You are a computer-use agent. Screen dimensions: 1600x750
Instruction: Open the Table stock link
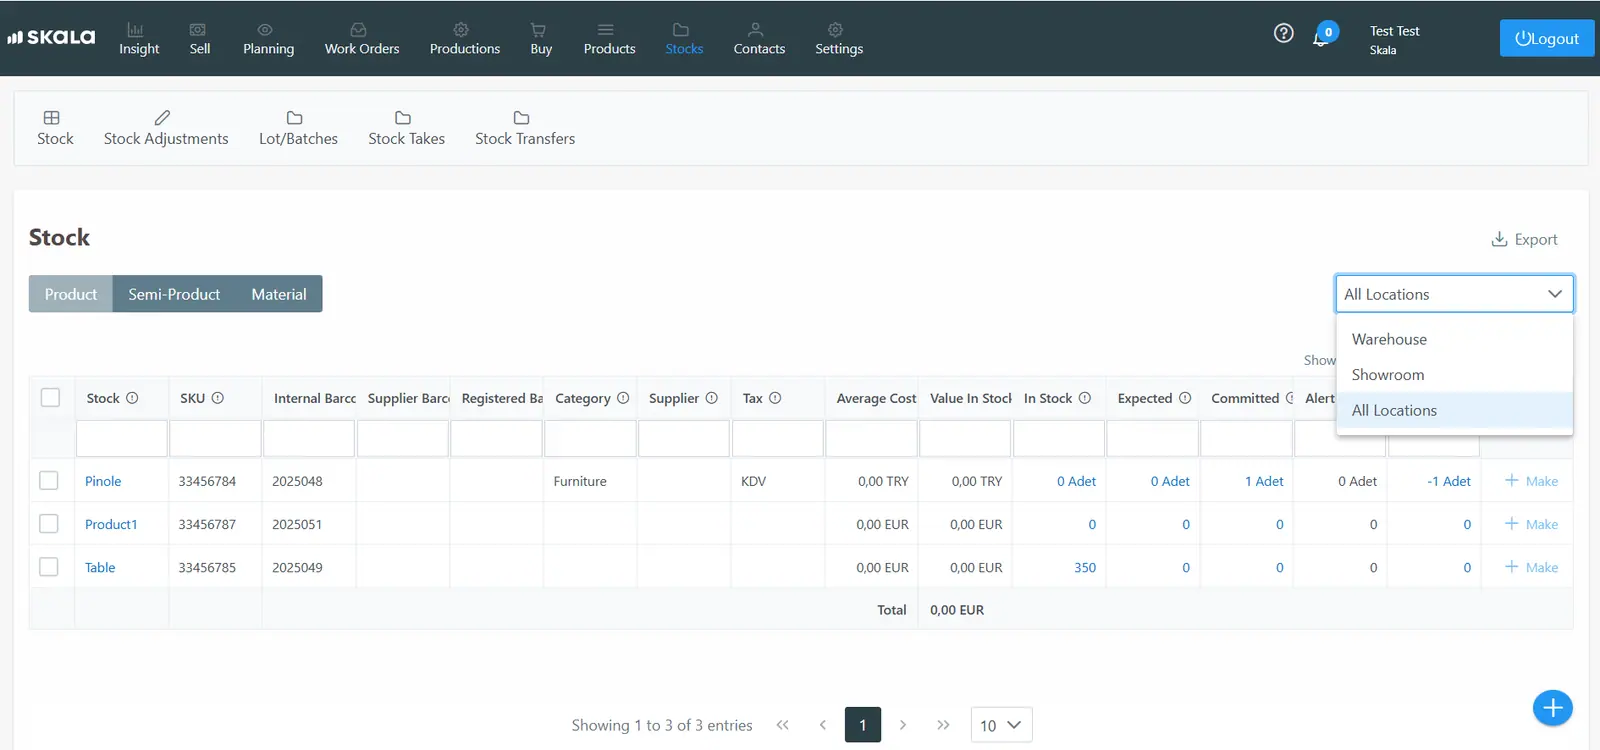click(x=100, y=567)
